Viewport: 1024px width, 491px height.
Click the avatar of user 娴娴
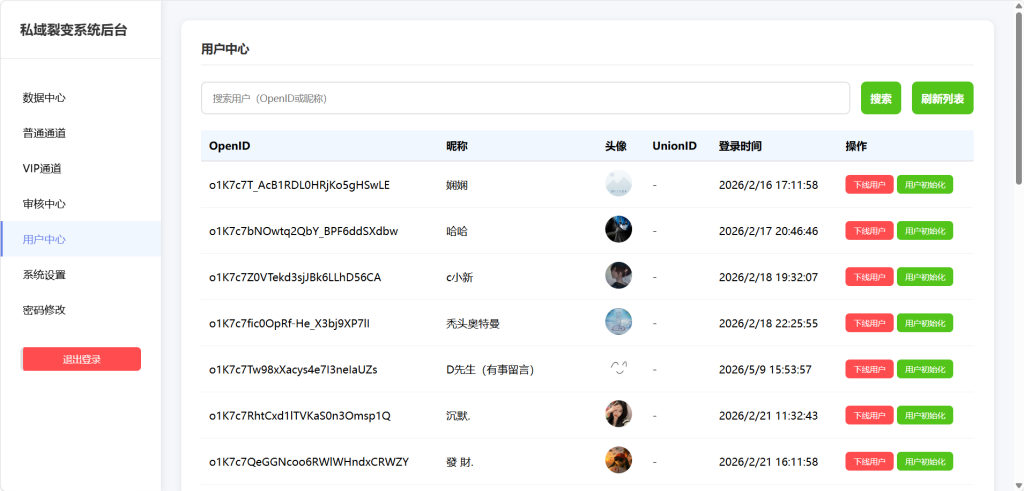(x=618, y=183)
